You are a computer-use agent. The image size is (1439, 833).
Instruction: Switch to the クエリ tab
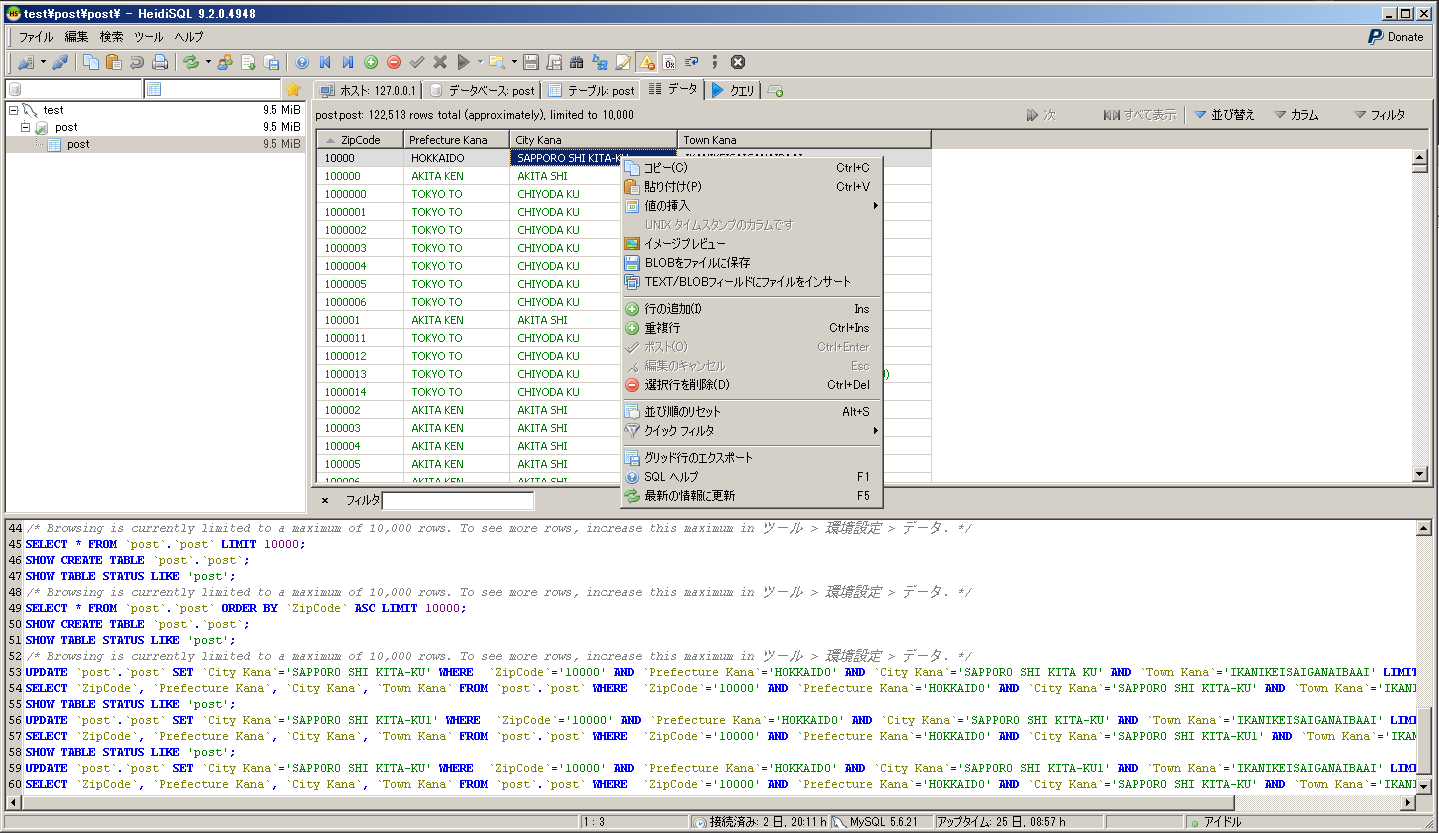pyautogui.click(x=733, y=90)
